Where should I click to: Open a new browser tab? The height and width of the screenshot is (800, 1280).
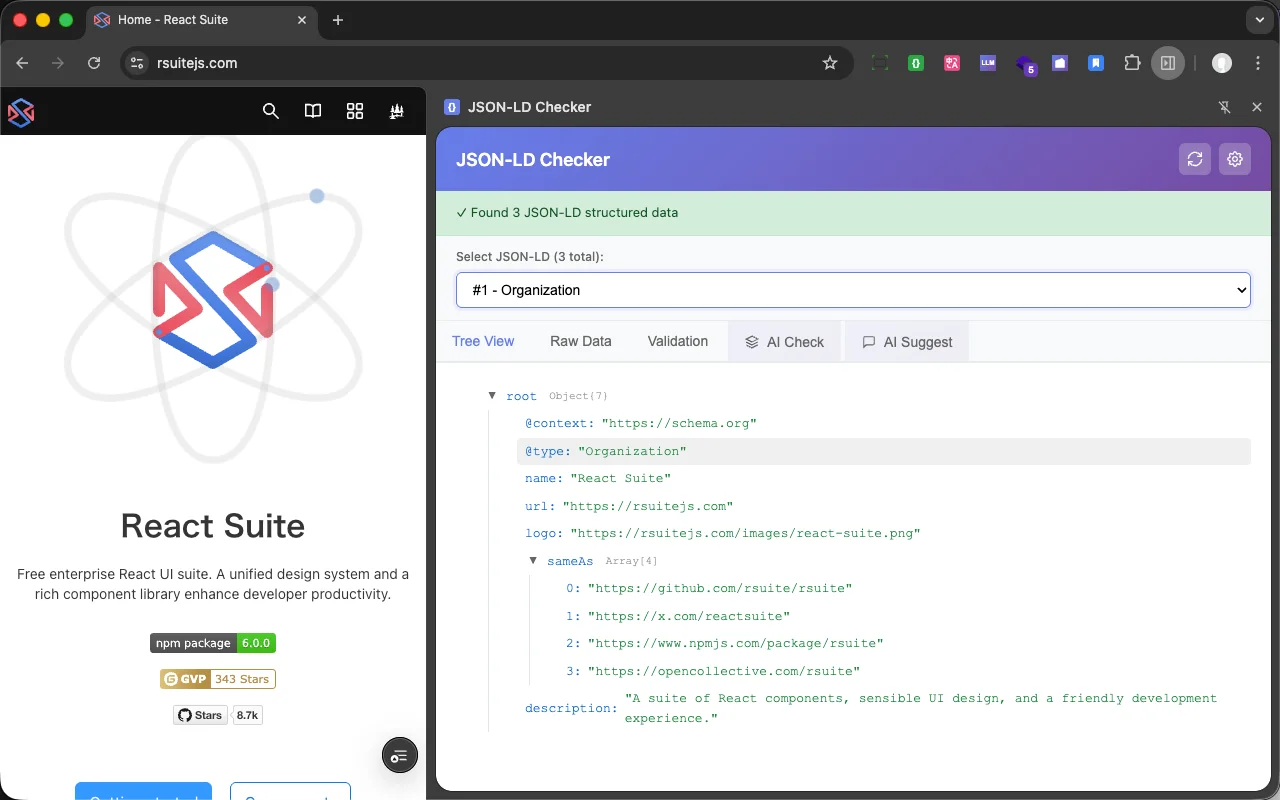tap(338, 20)
